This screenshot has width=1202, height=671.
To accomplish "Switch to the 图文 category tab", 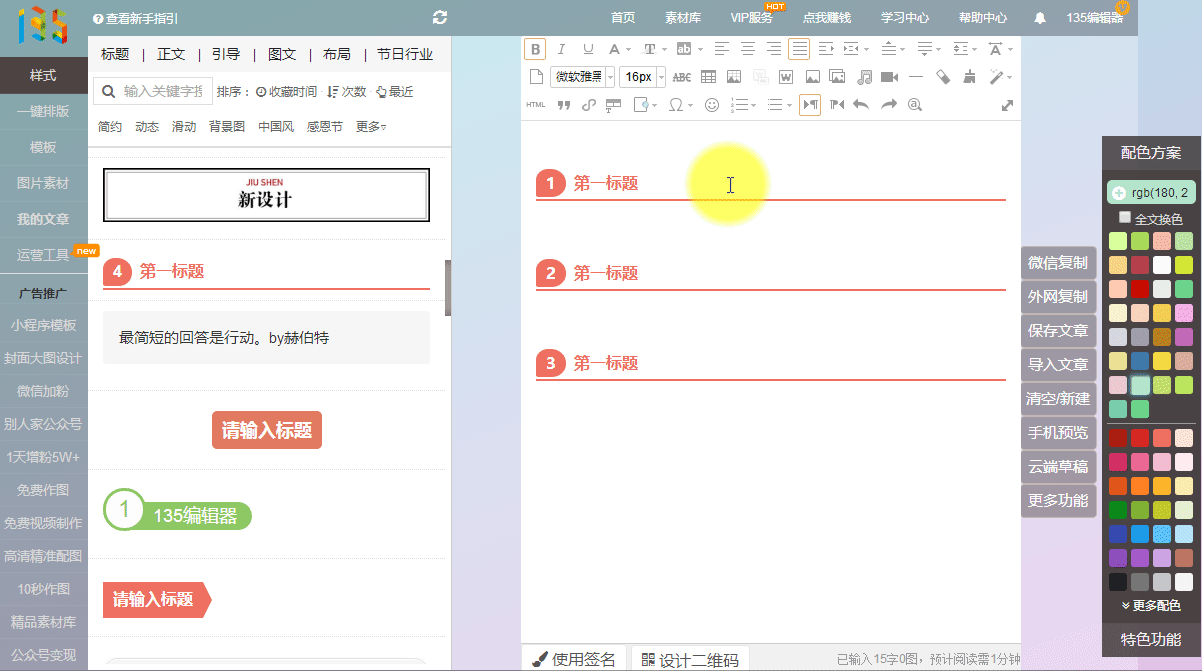I will [282, 54].
